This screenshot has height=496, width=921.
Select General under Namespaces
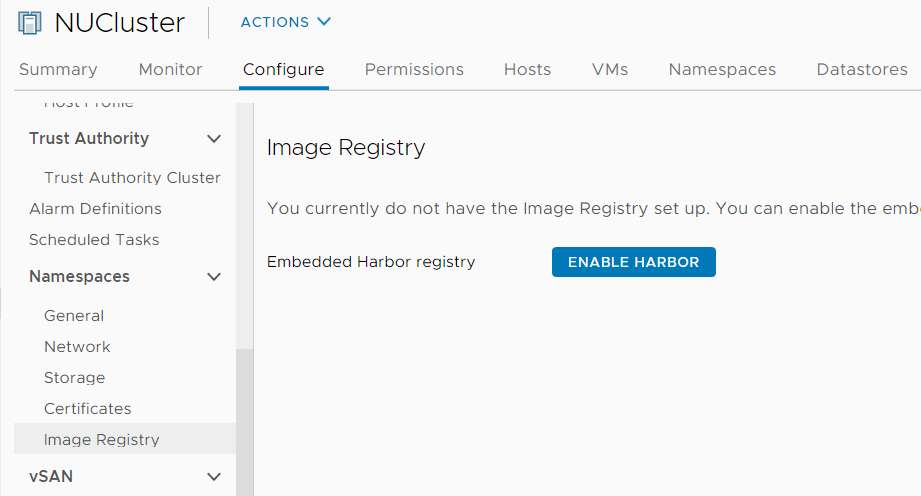point(74,316)
